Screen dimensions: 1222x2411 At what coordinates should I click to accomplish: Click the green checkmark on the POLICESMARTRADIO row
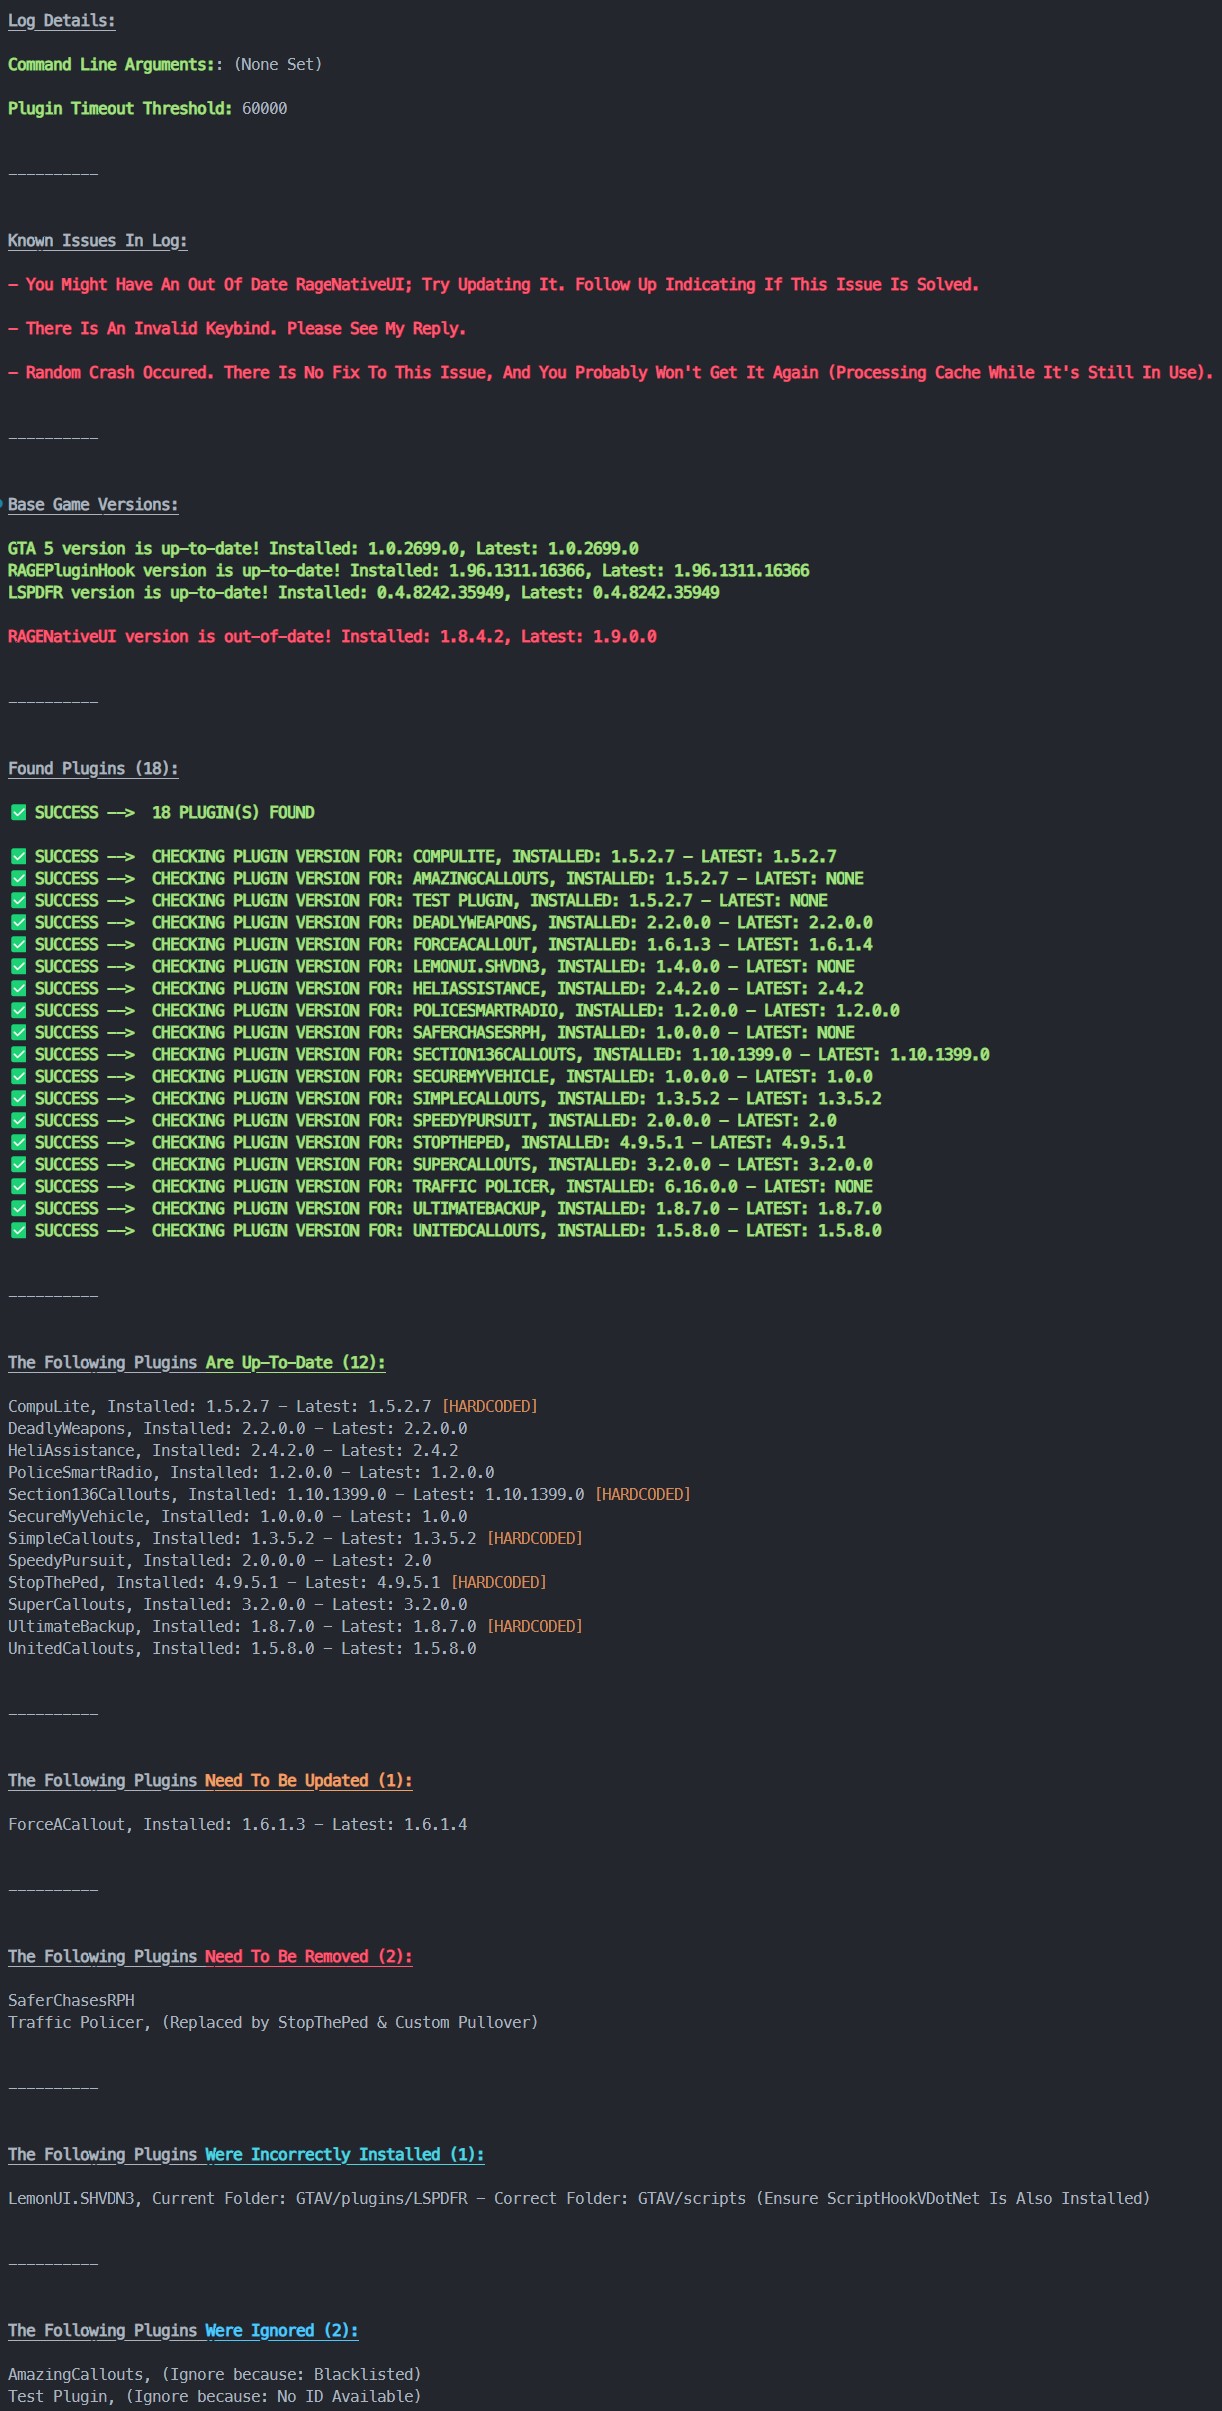point(18,1010)
